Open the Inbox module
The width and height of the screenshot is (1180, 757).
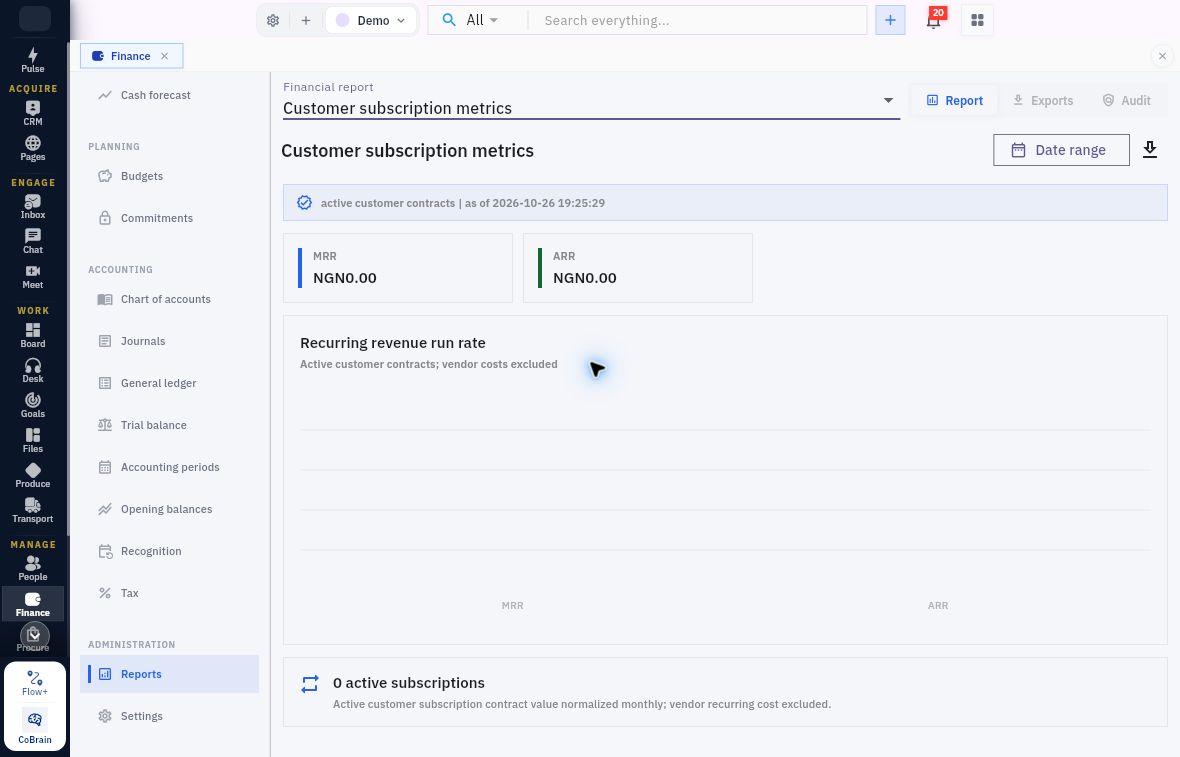tap(32, 206)
